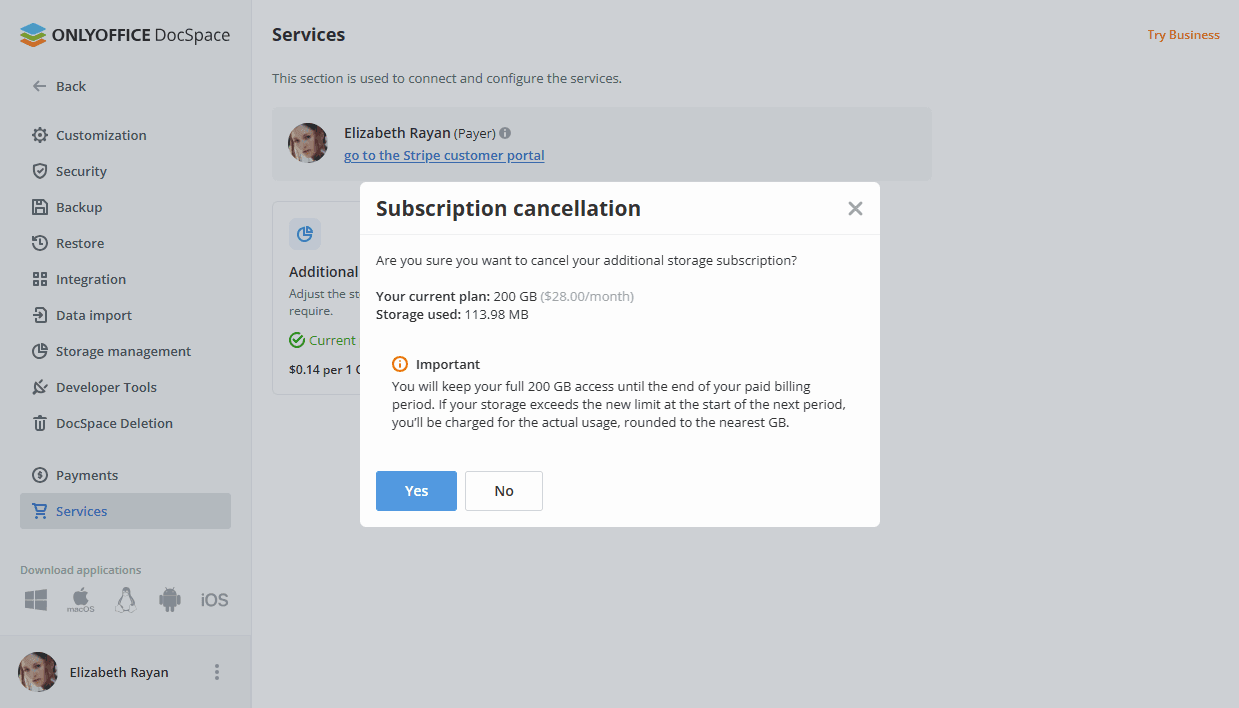Click the Backup sidebar icon
The width and height of the screenshot is (1239, 708).
[40, 207]
